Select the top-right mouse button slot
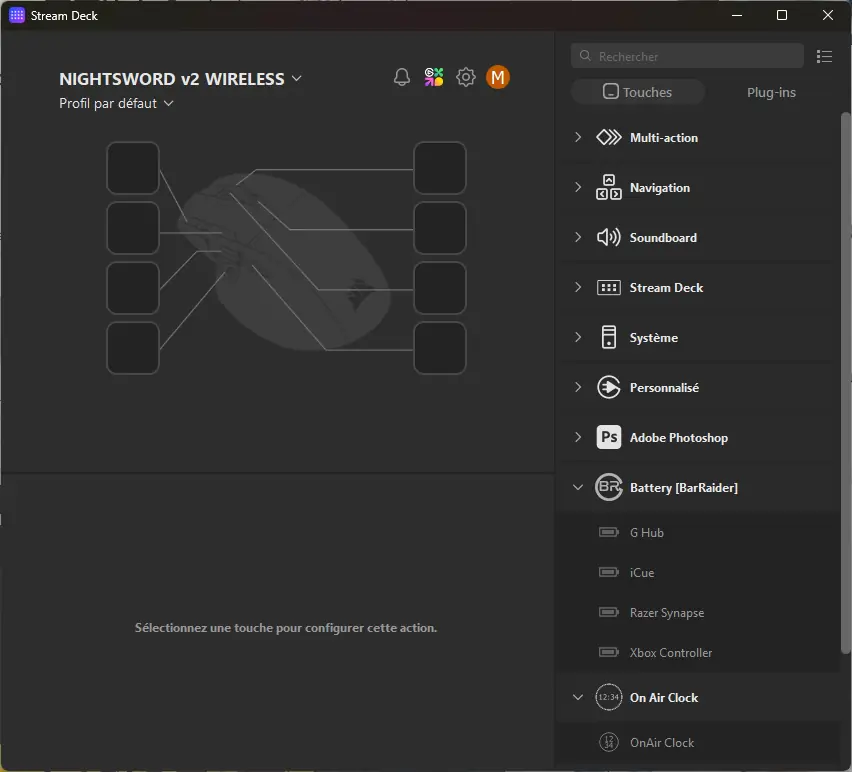Image resolution: width=852 pixels, height=772 pixels. (x=440, y=168)
